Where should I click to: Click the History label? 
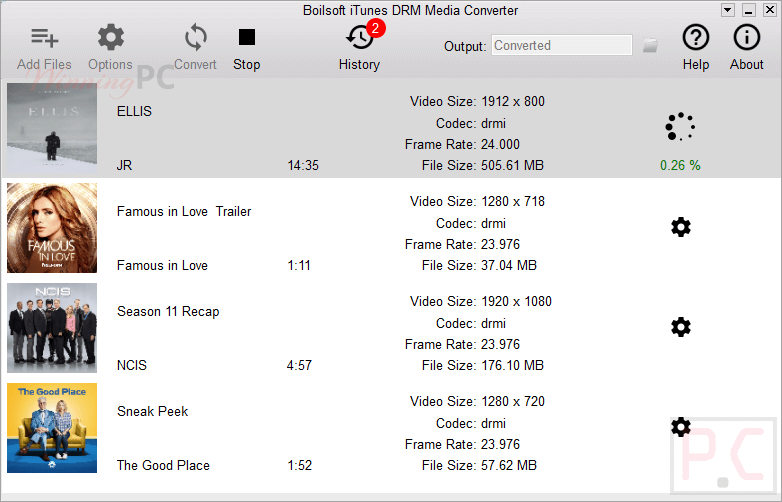(359, 65)
